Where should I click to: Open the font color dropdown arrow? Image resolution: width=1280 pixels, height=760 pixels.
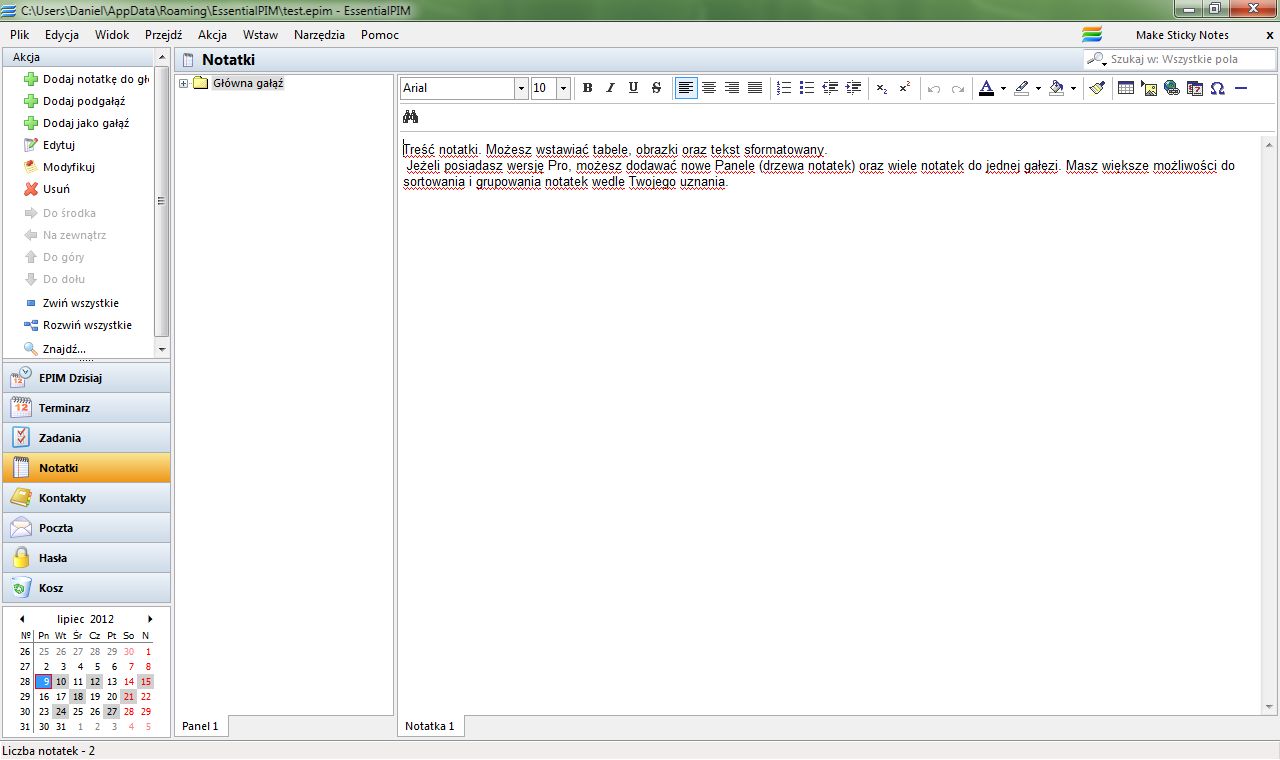[x=1003, y=88]
